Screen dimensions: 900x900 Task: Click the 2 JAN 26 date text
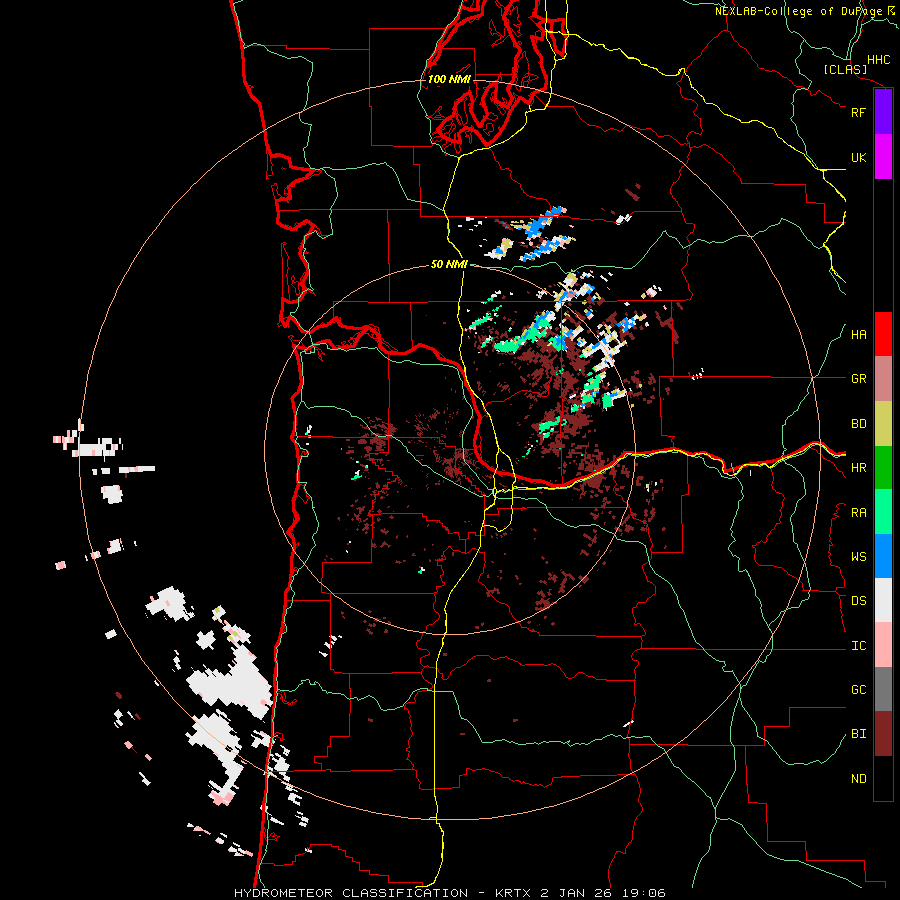point(576,893)
